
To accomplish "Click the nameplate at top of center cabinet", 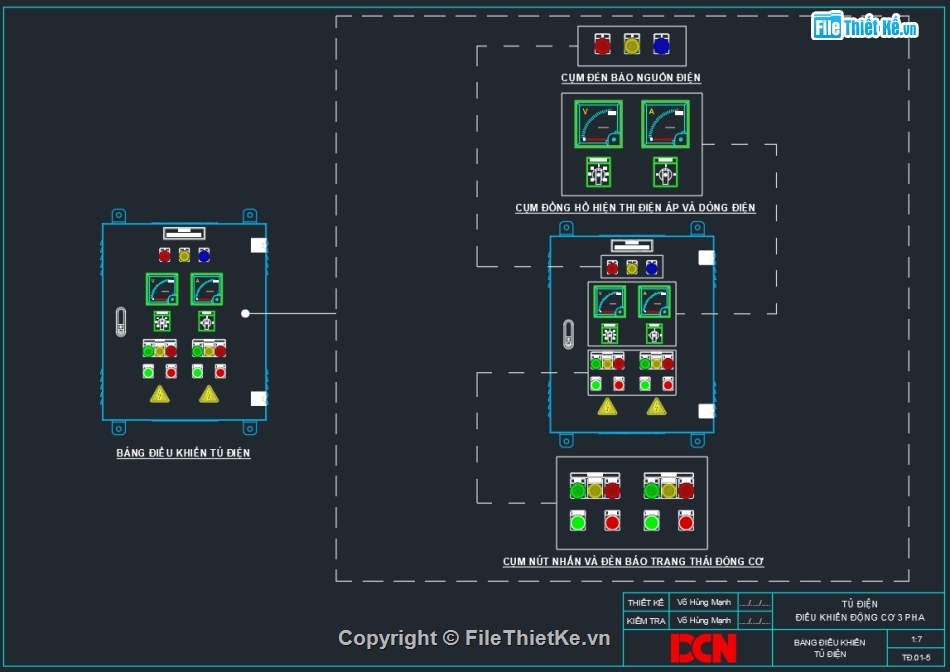I will [x=632, y=245].
